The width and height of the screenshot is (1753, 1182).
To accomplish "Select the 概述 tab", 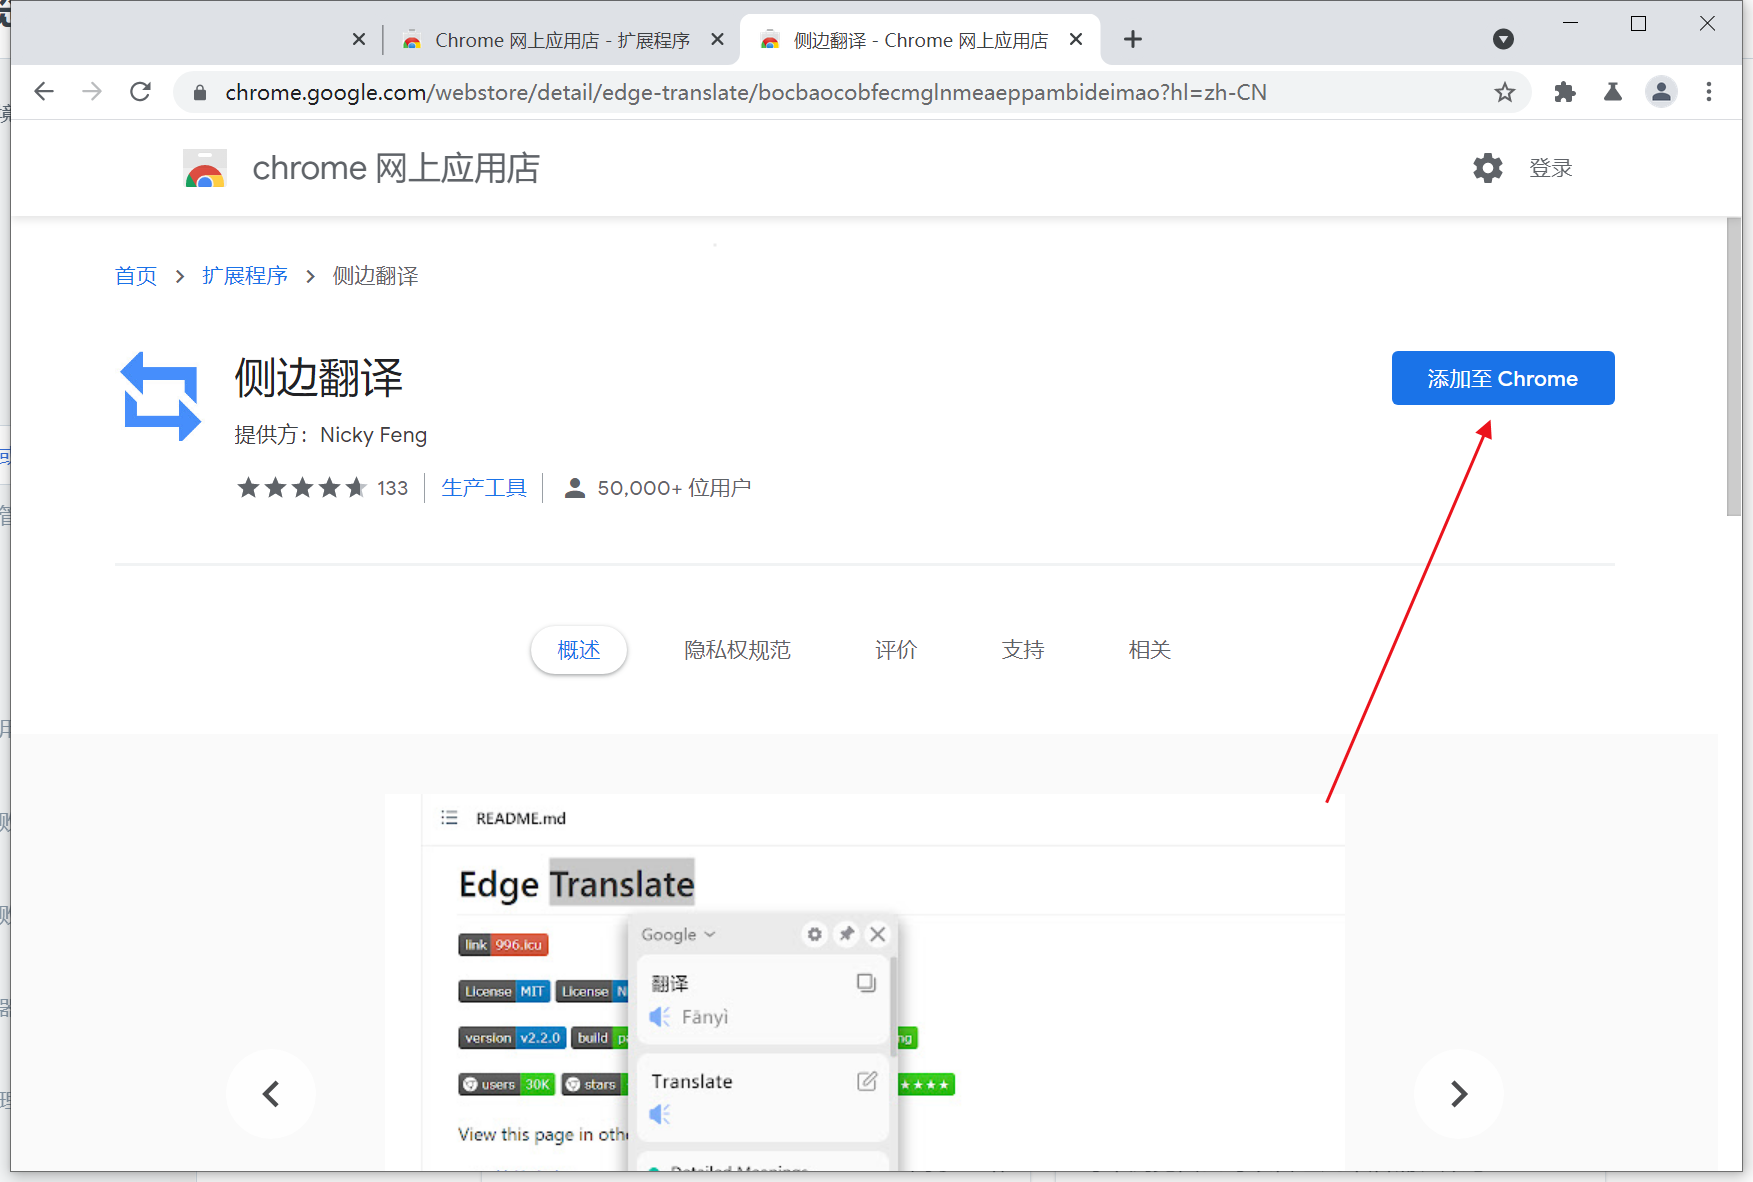I will pyautogui.click(x=579, y=650).
